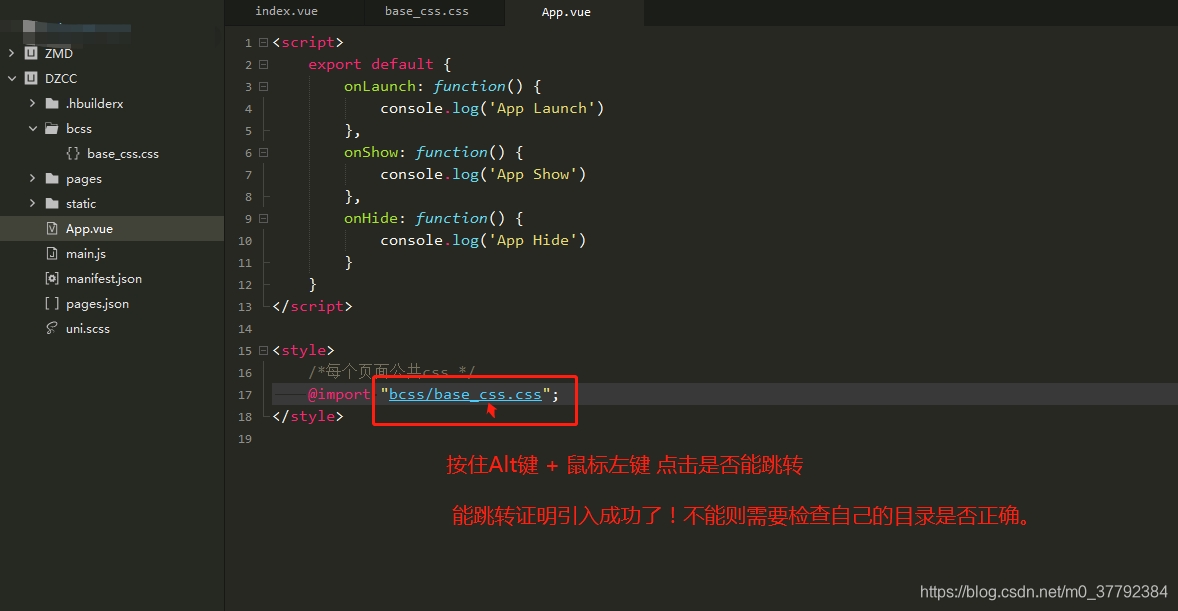Viewport: 1178px width, 611px height.
Task: Switch to the base_css.css editor tab
Action: pyautogui.click(x=427, y=11)
